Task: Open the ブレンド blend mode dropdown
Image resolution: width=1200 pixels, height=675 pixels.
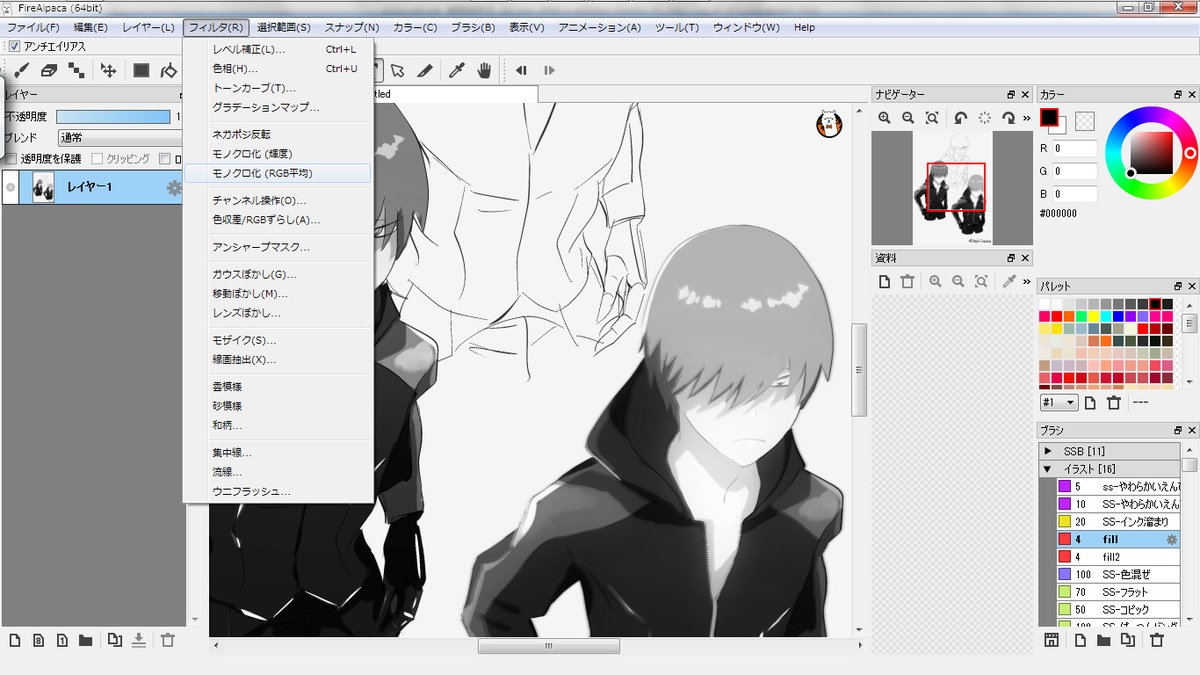Action: pos(120,137)
